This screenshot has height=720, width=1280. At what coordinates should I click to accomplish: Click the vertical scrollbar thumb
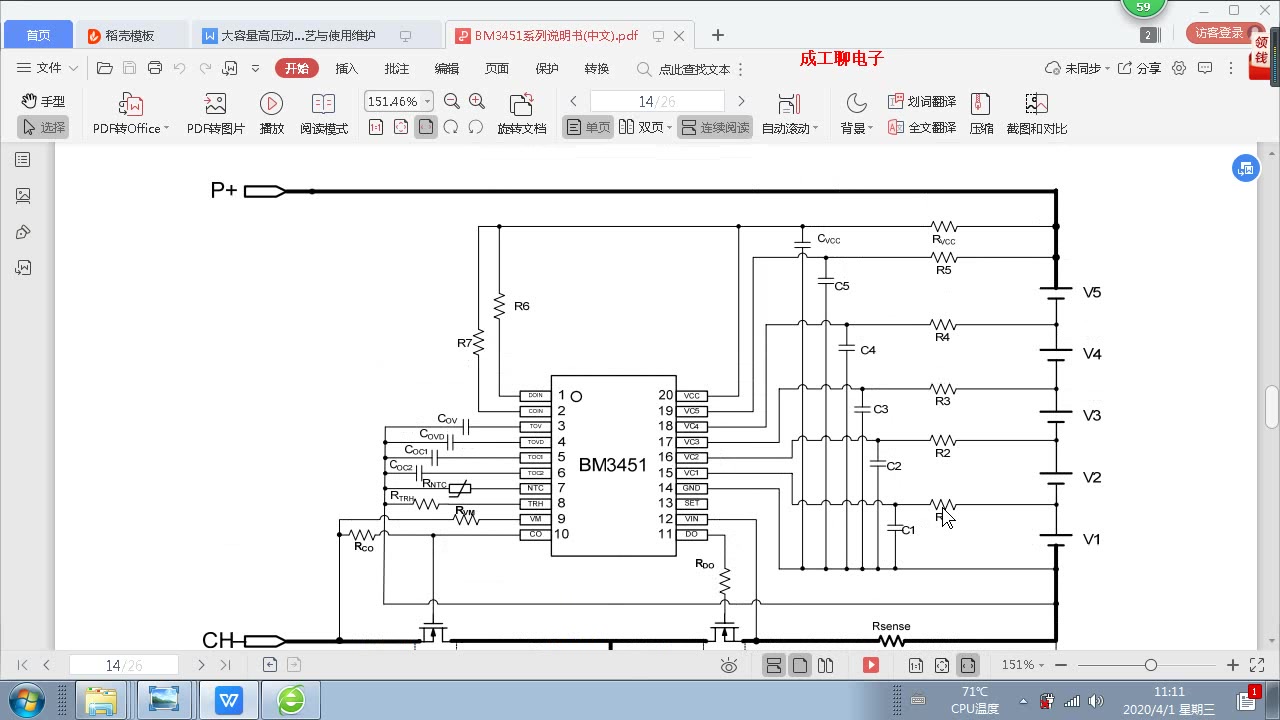click(1271, 405)
